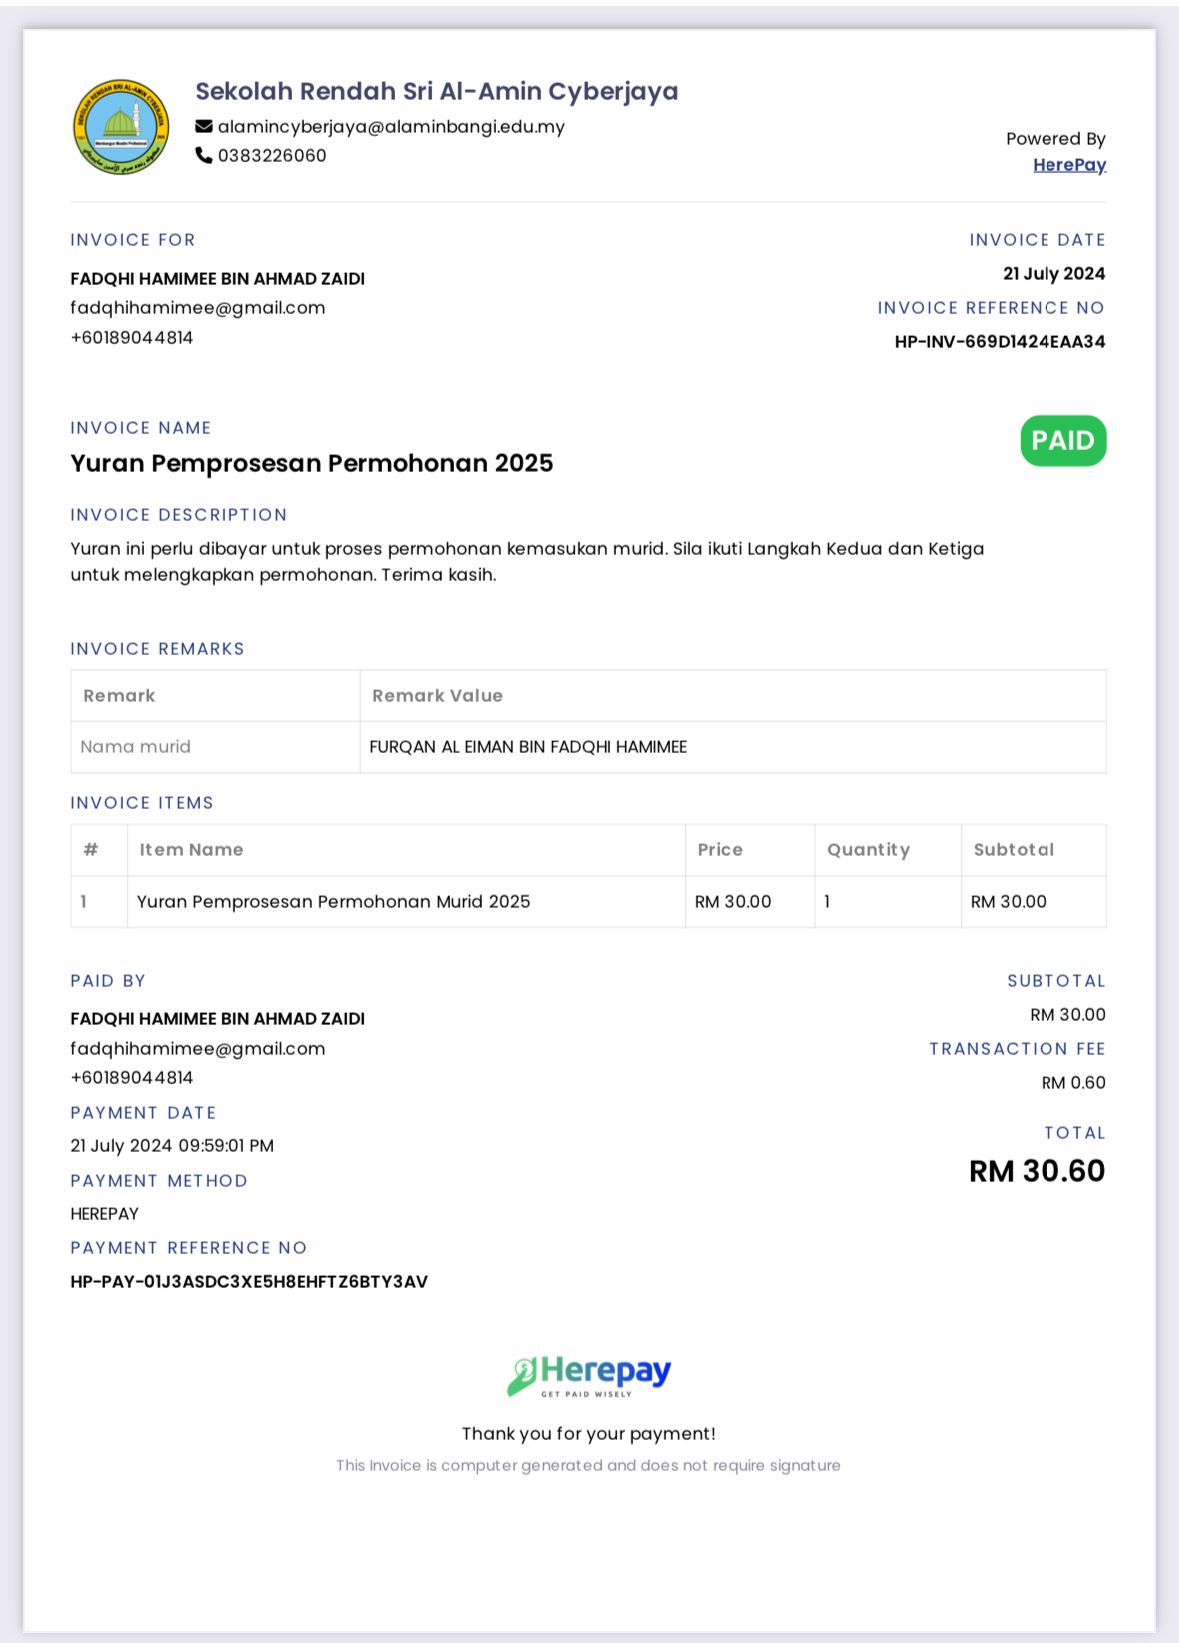Click the phone handset icon

[204, 155]
